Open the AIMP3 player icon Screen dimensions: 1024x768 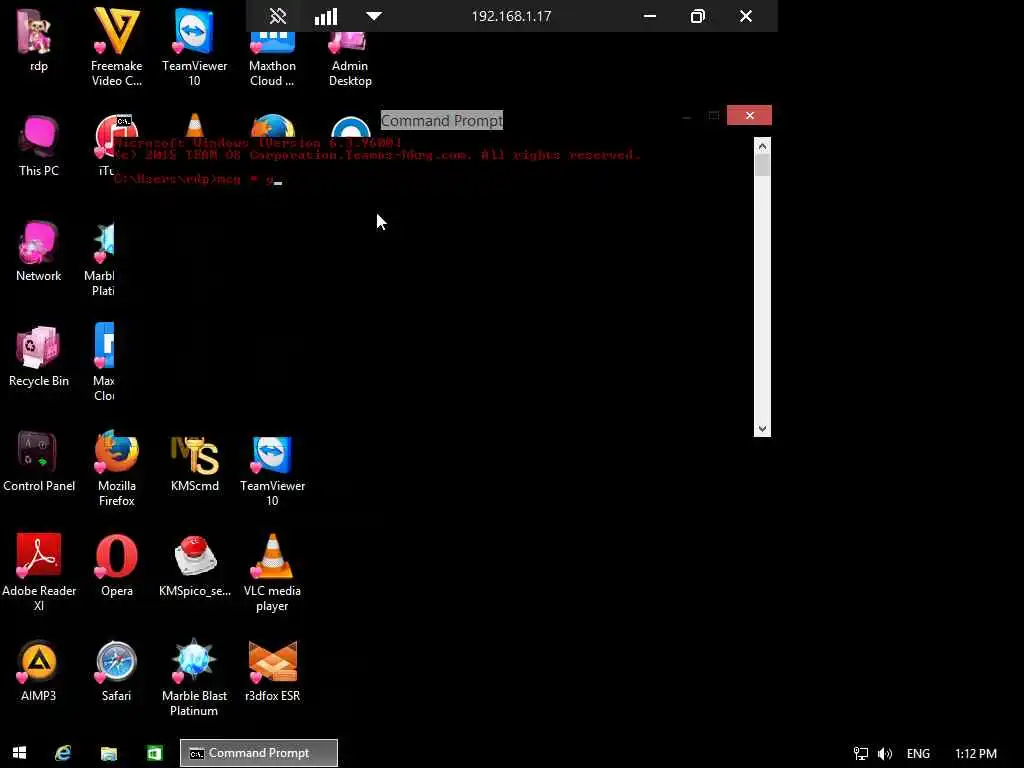coord(39,671)
